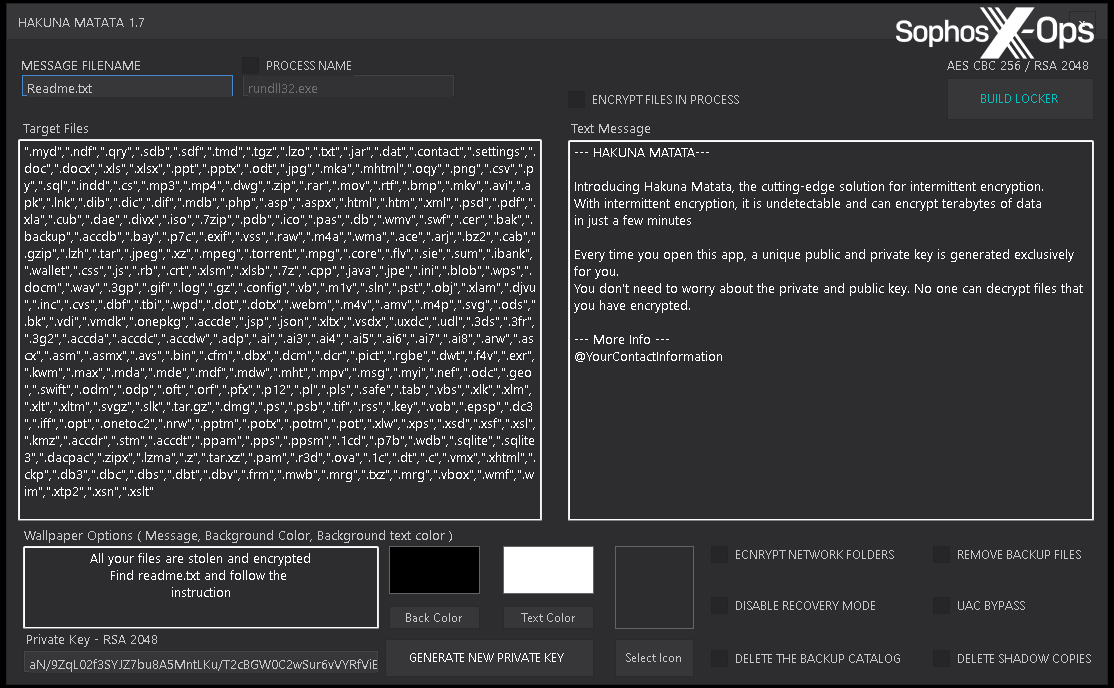
Task: Click the black background color swatch
Action: 434,570
